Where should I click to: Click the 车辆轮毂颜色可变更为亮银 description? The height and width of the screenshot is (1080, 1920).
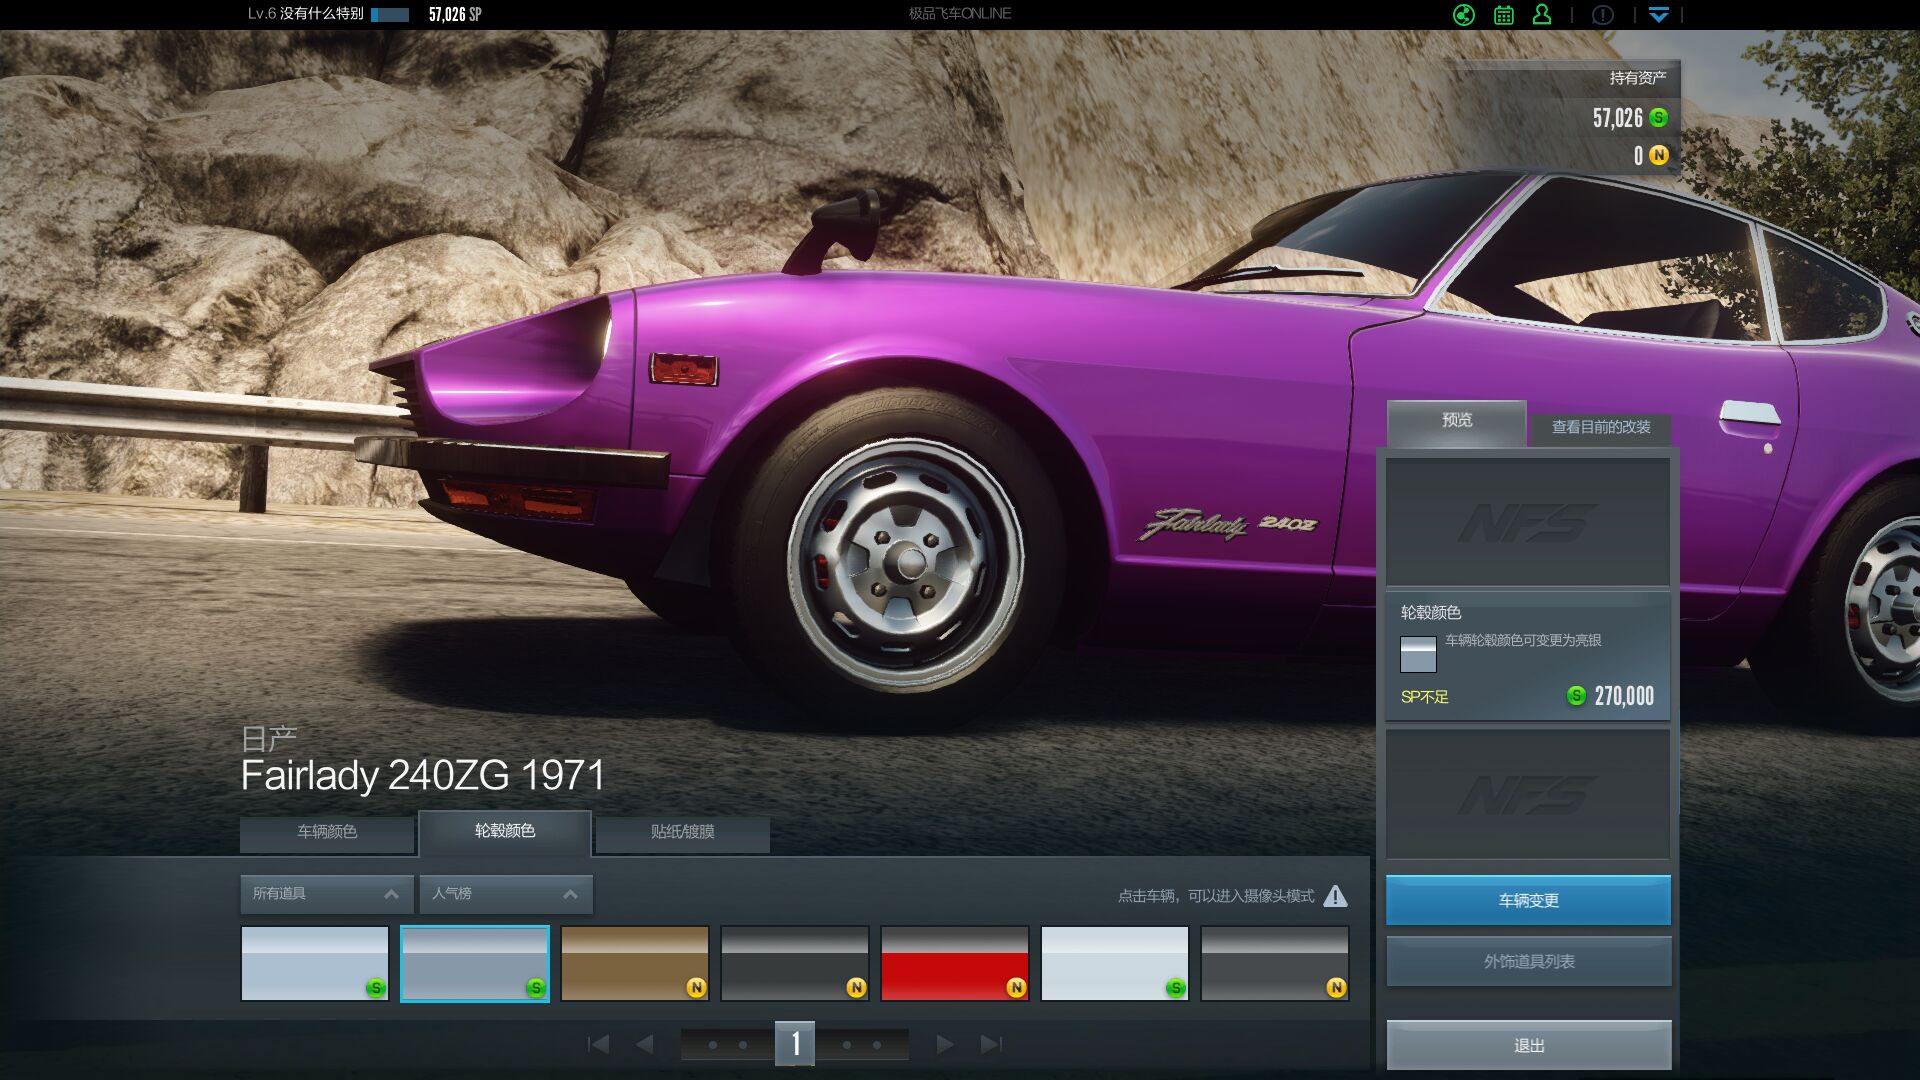(1523, 640)
